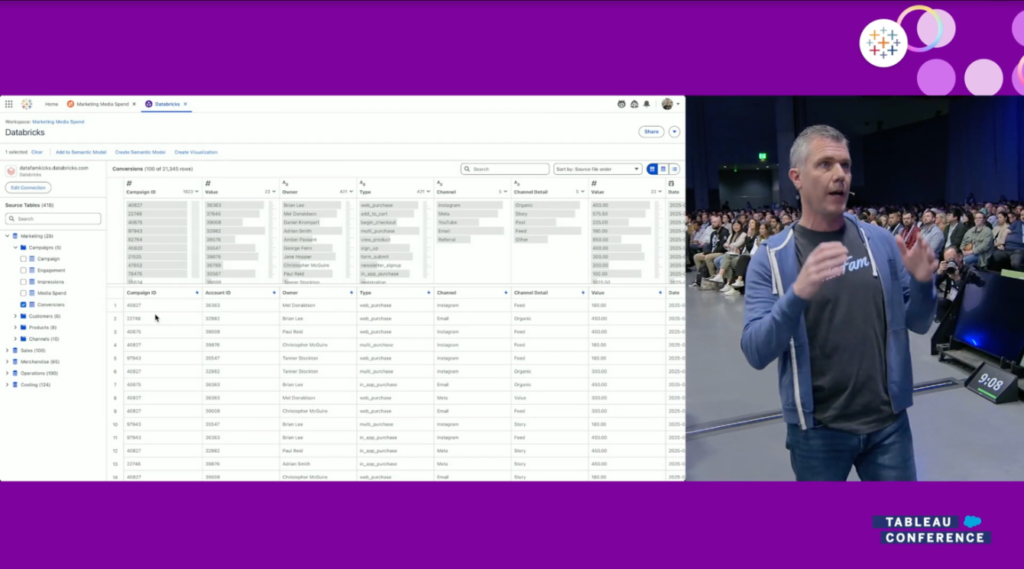Click the Campaigns folder icon
The width and height of the screenshot is (1024, 569).
click(x=24, y=248)
